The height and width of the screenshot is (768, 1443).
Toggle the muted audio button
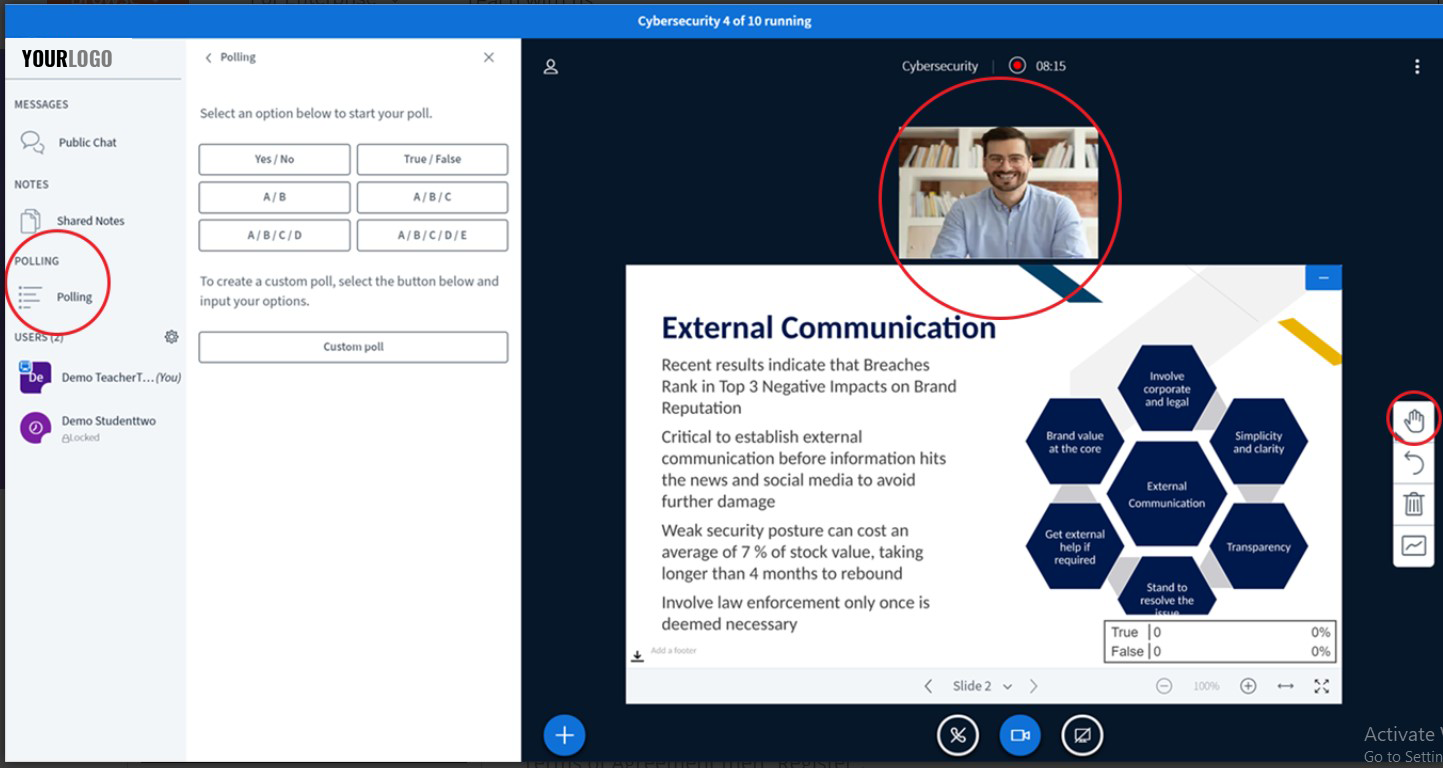coord(957,736)
